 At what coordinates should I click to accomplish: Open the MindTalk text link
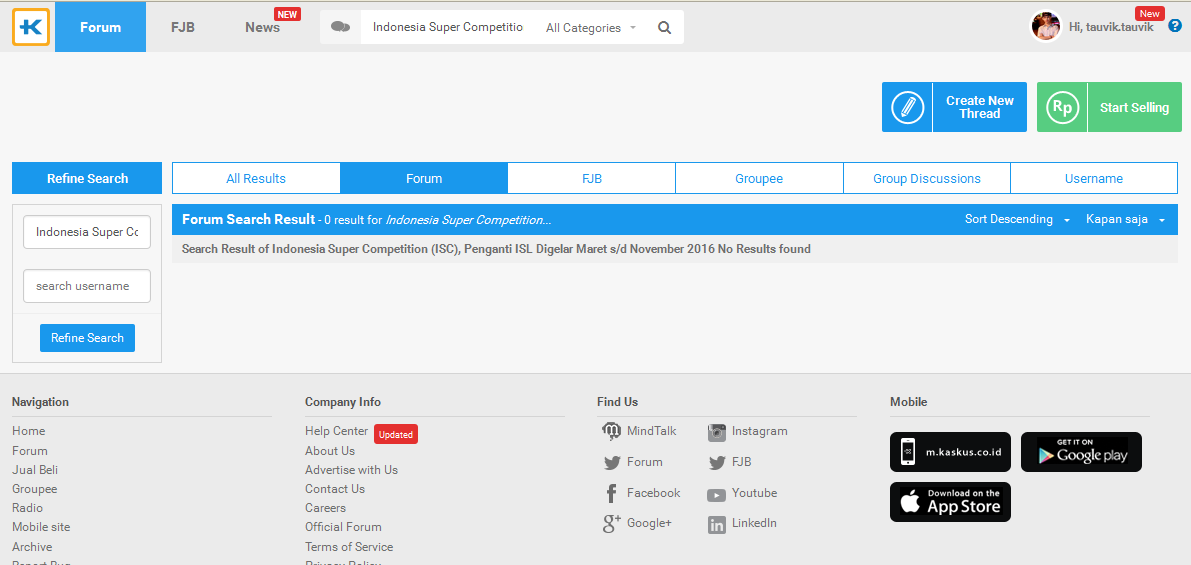point(652,431)
